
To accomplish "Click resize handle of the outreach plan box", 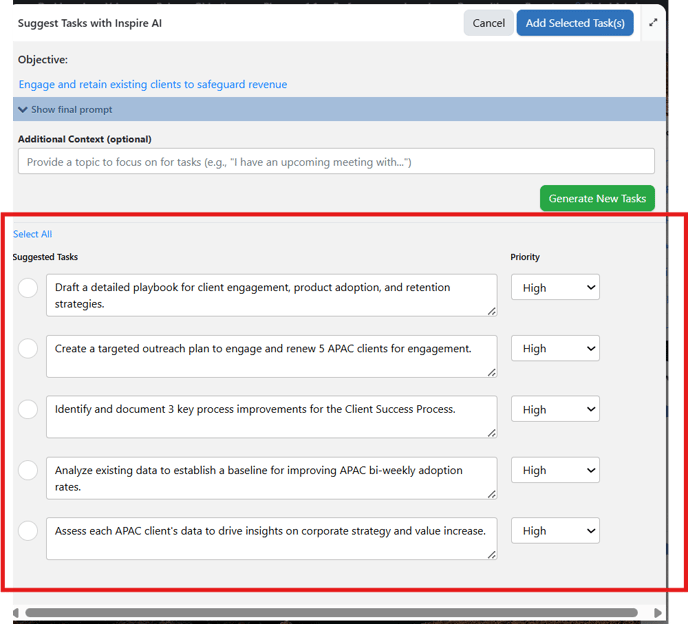I will pos(492,372).
